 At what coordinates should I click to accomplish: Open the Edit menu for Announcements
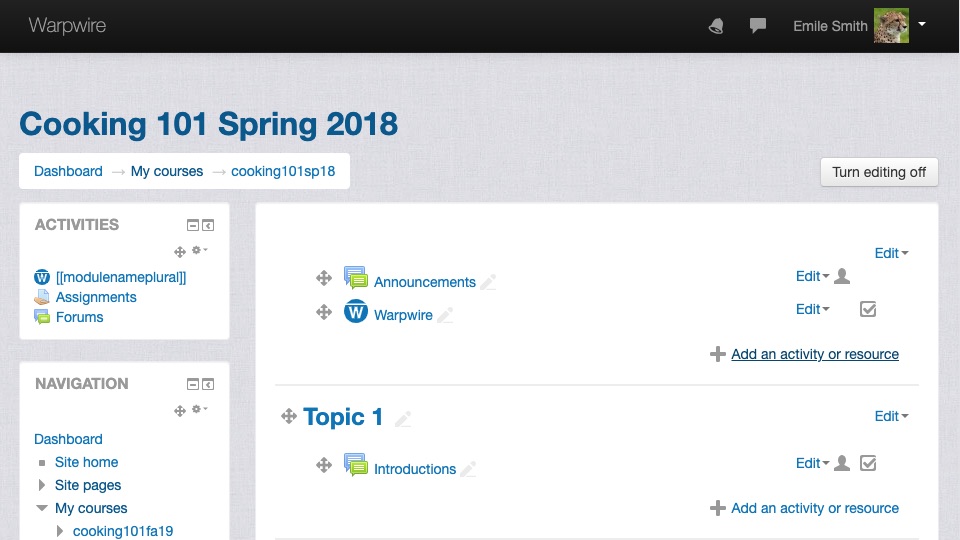point(812,276)
